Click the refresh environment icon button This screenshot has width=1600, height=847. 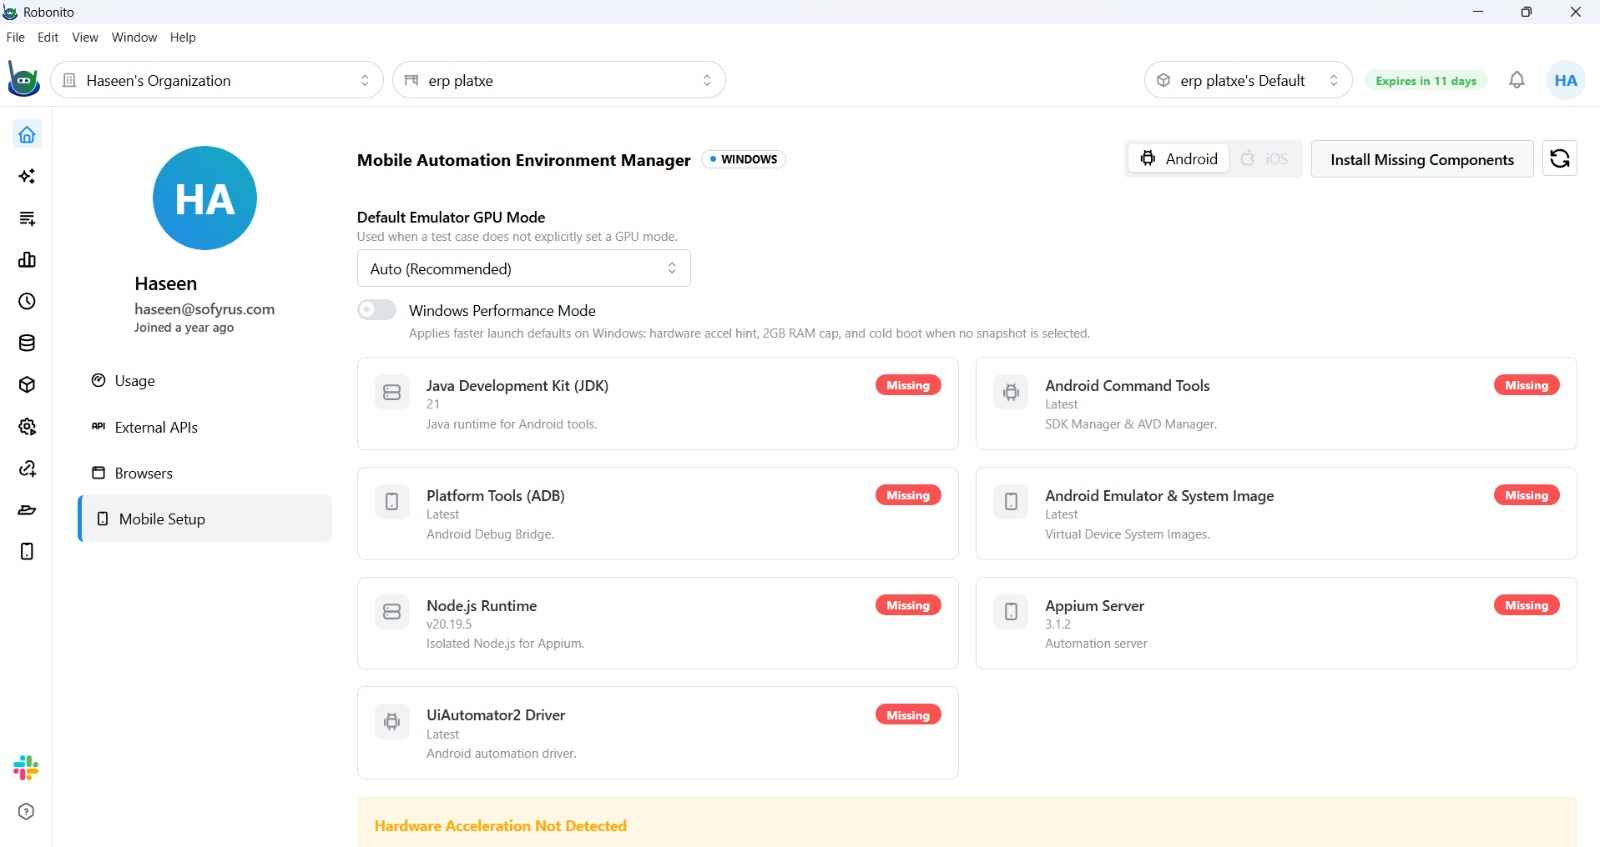pyautogui.click(x=1559, y=159)
